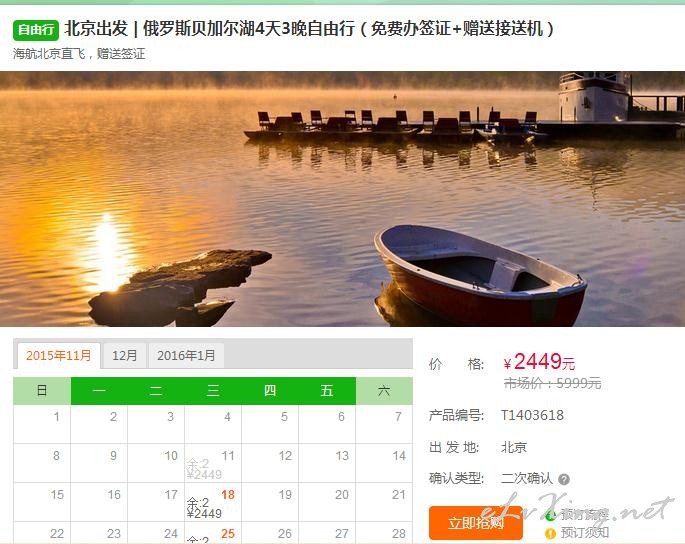Click the yellow exclamation icon beside 预订须知
The image size is (685, 544).
click(x=550, y=533)
